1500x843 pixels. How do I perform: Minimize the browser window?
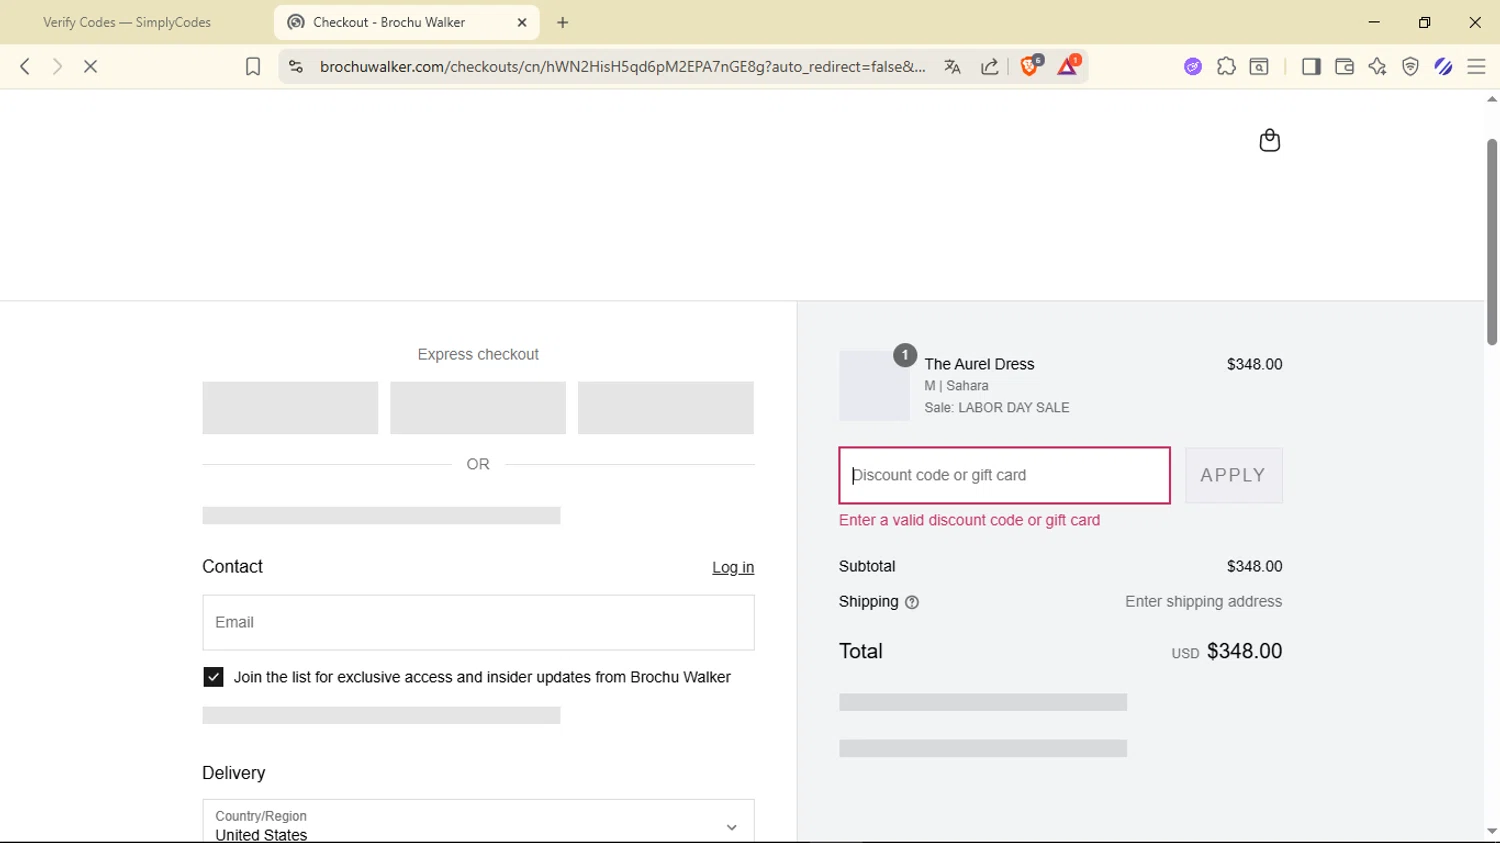[1374, 22]
